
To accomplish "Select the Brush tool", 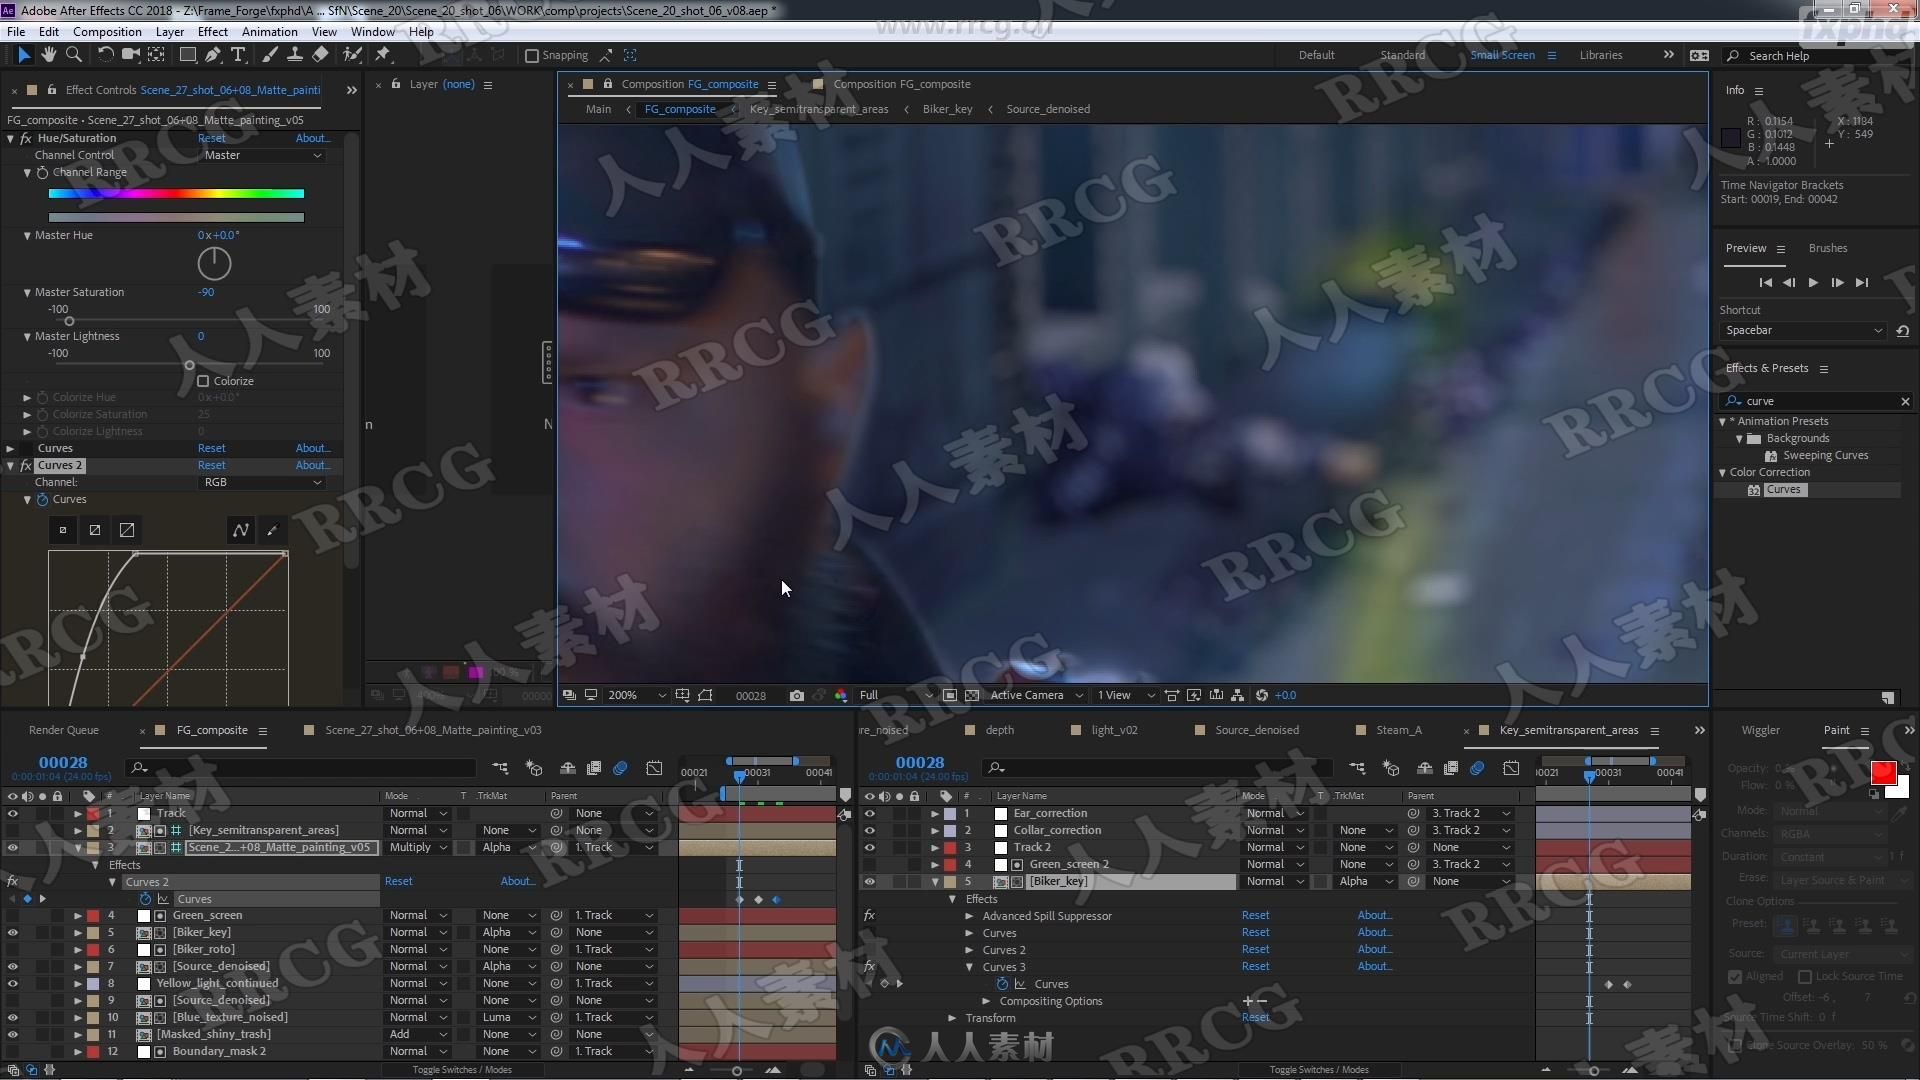I will coord(269,55).
